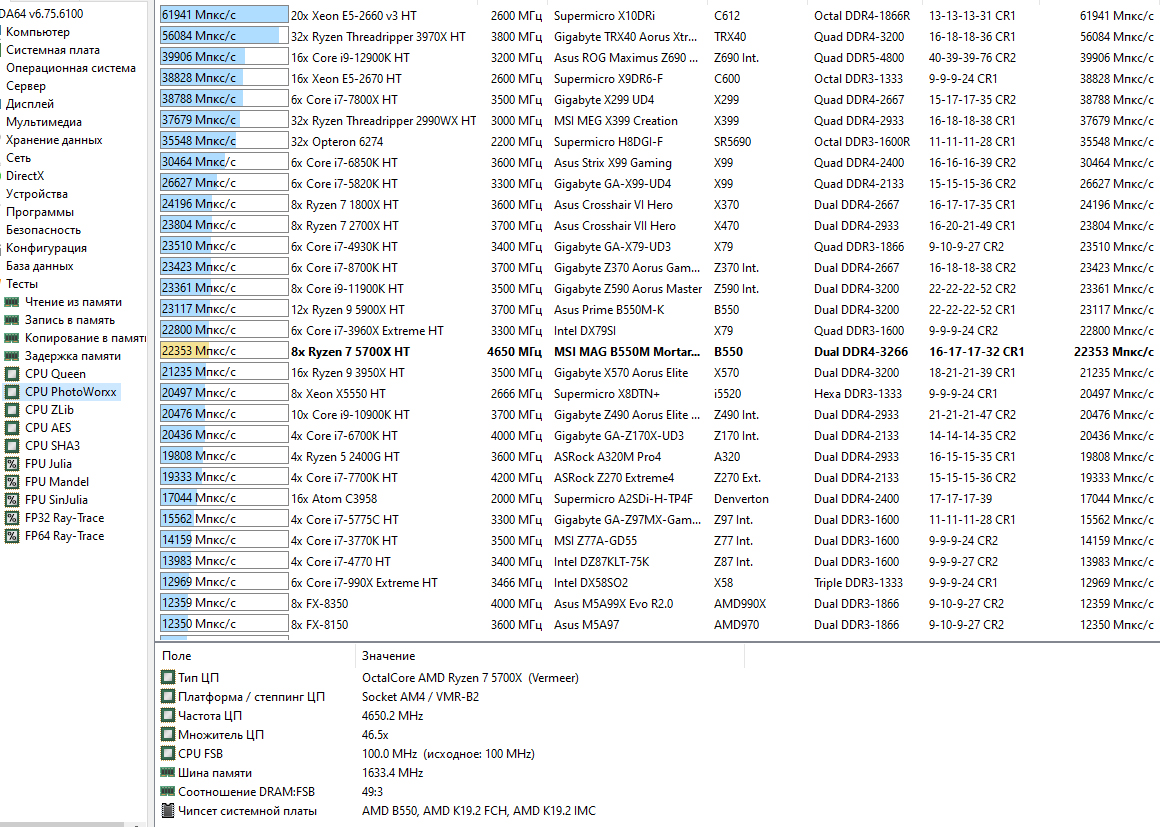This screenshot has width=1160, height=827.
Task: Select the 16x Core i9-12900K HT row
Action: 658,57
